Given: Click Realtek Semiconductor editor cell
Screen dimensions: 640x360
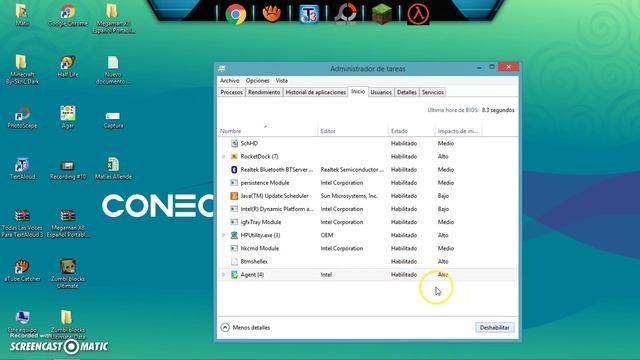Looking at the screenshot, I should click(352, 169).
